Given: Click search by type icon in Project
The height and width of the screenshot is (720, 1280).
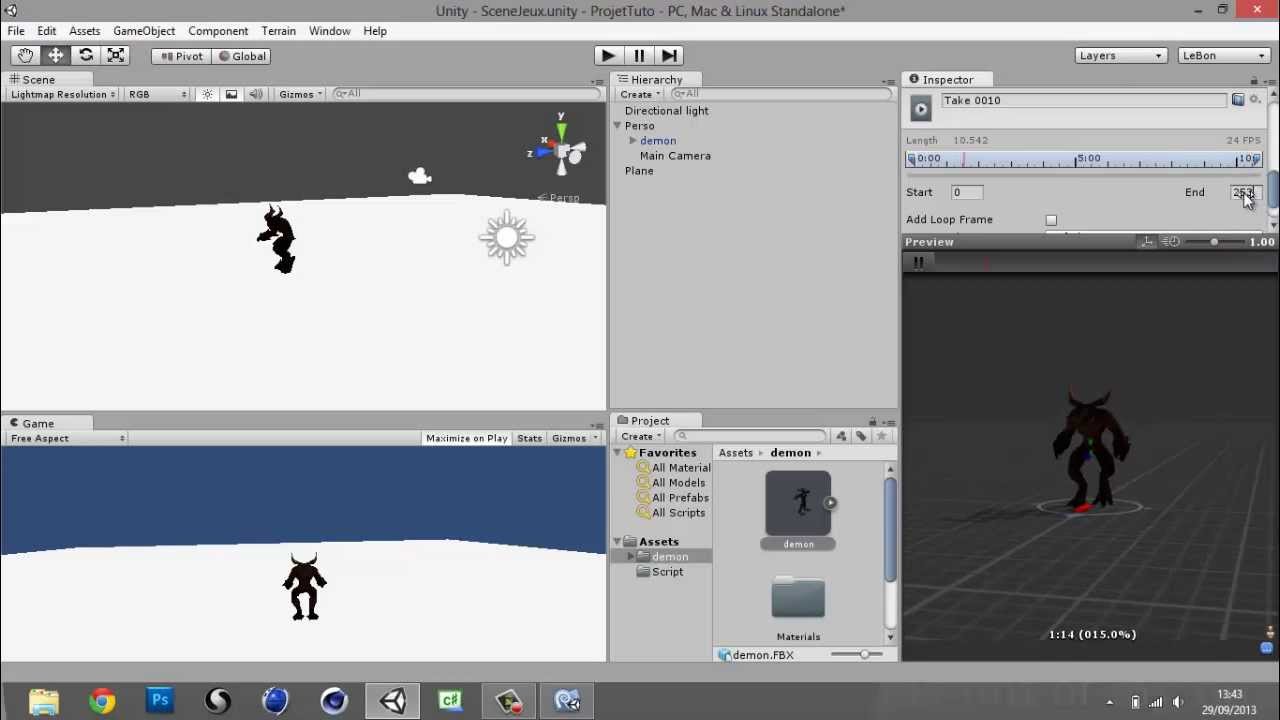Looking at the screenshot, I should [841, 437].
